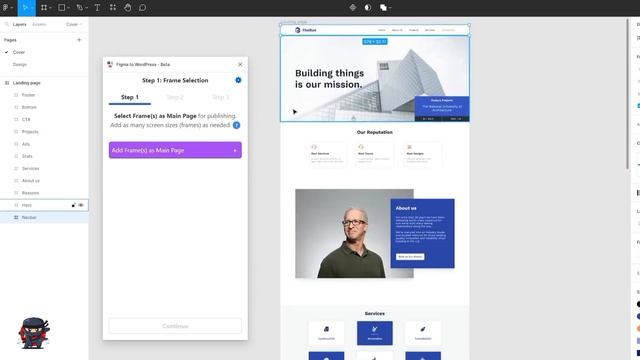640x360 pixels.
Task: Open the main menu dropdown arrow
Action: click(x=11, y=8)
